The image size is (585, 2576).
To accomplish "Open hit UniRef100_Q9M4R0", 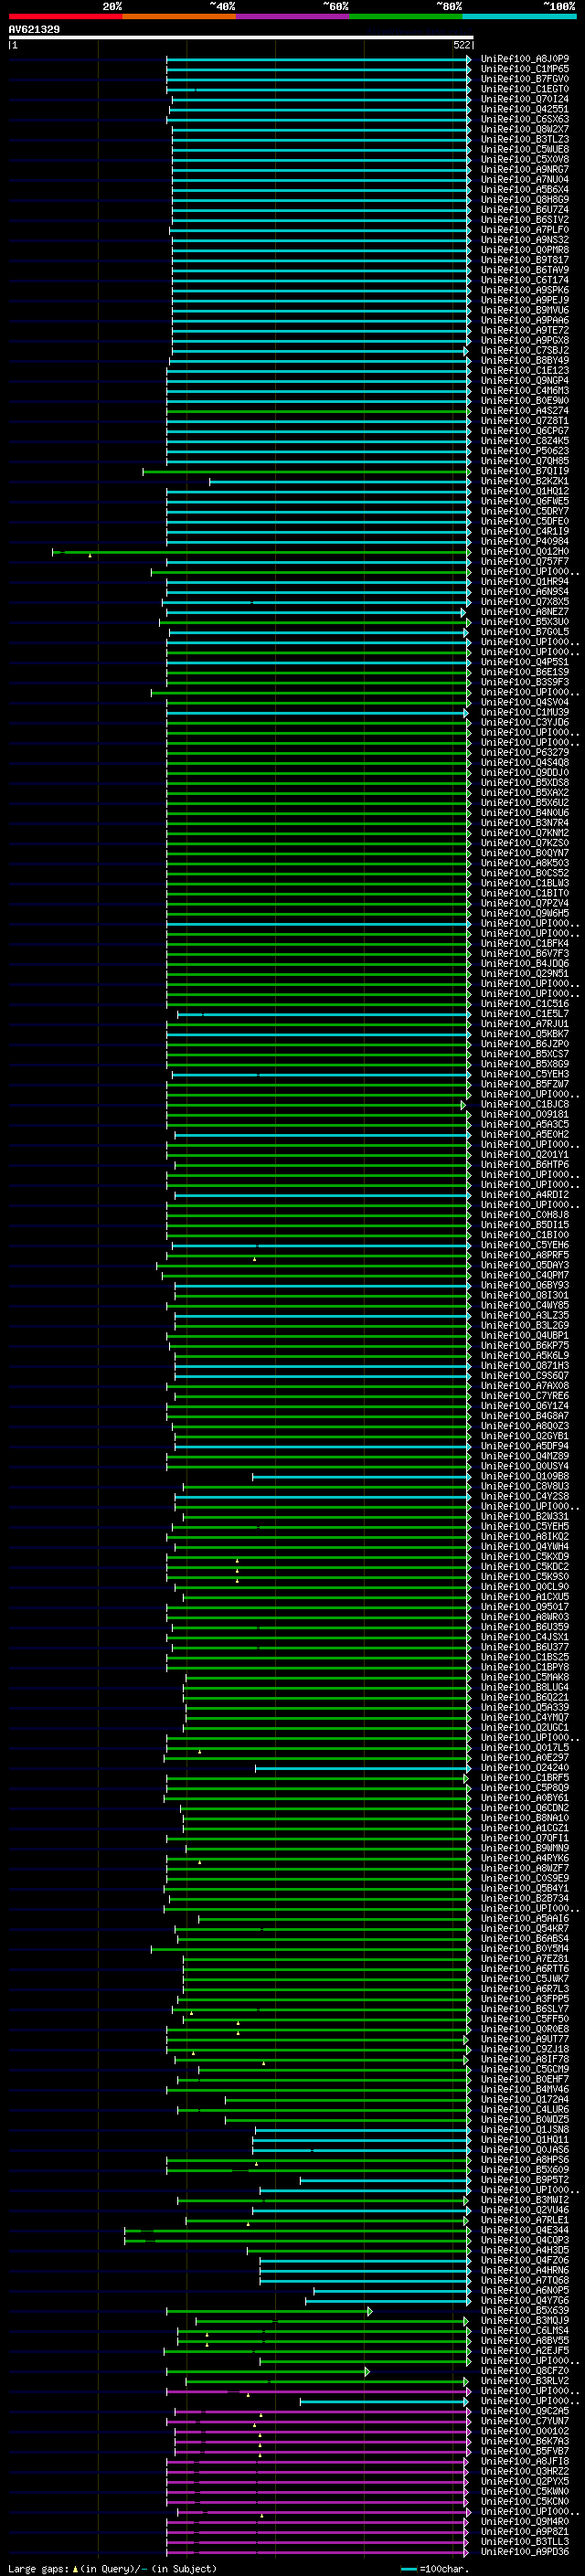I will pos(524,2521).
